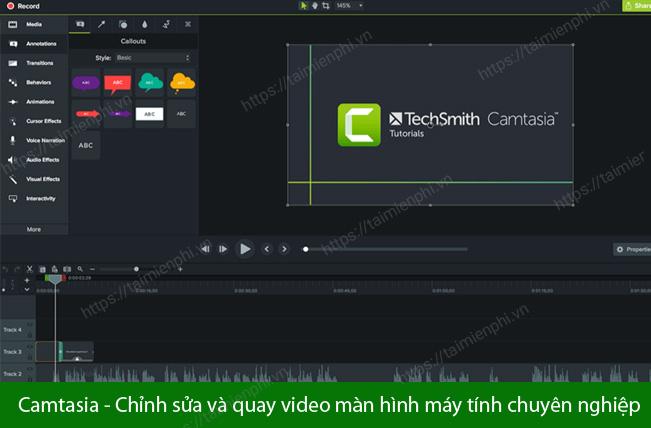The width and height of the screenshot is (651, 428).
Task: Select the arrows and lines annotation icon
Action: [x=101, y=24]
